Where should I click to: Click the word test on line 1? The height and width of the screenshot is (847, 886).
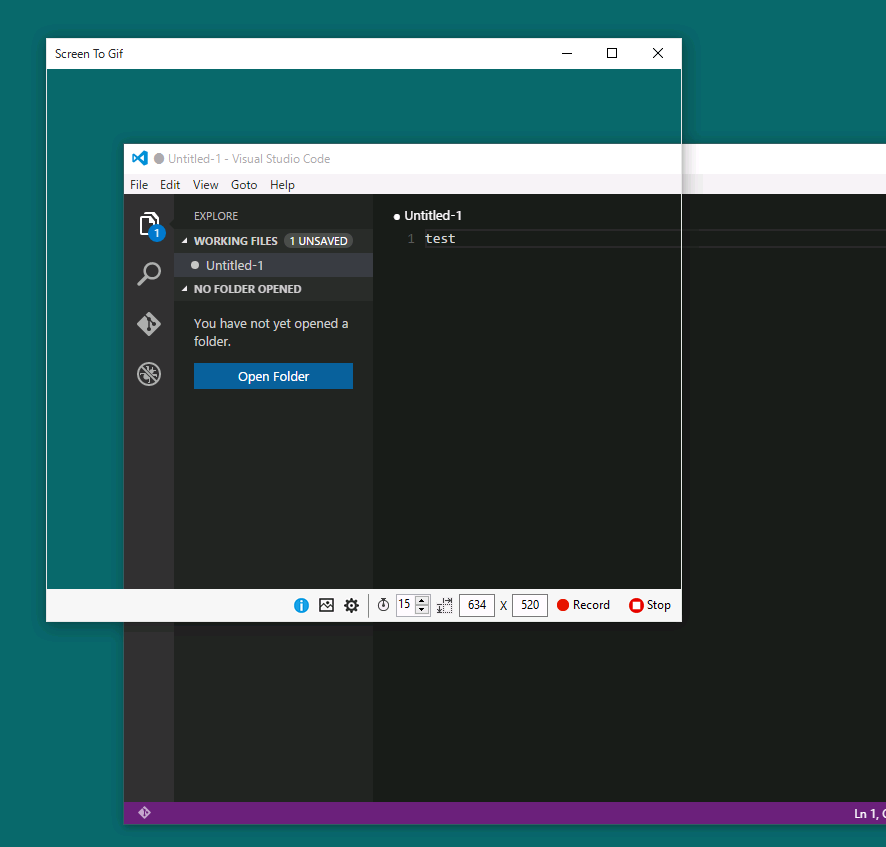point(440,238)
